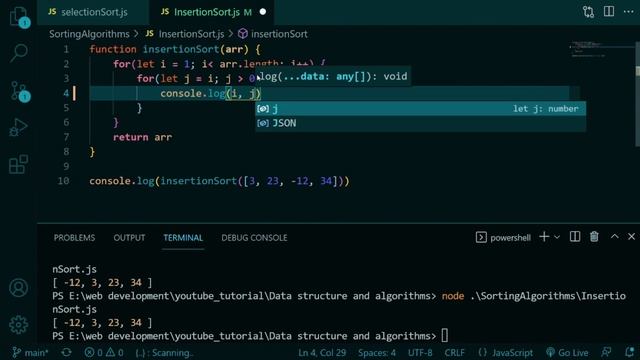Click Go Live in status bar
Screen dimensions: 640x360
[x=567, y=352]
